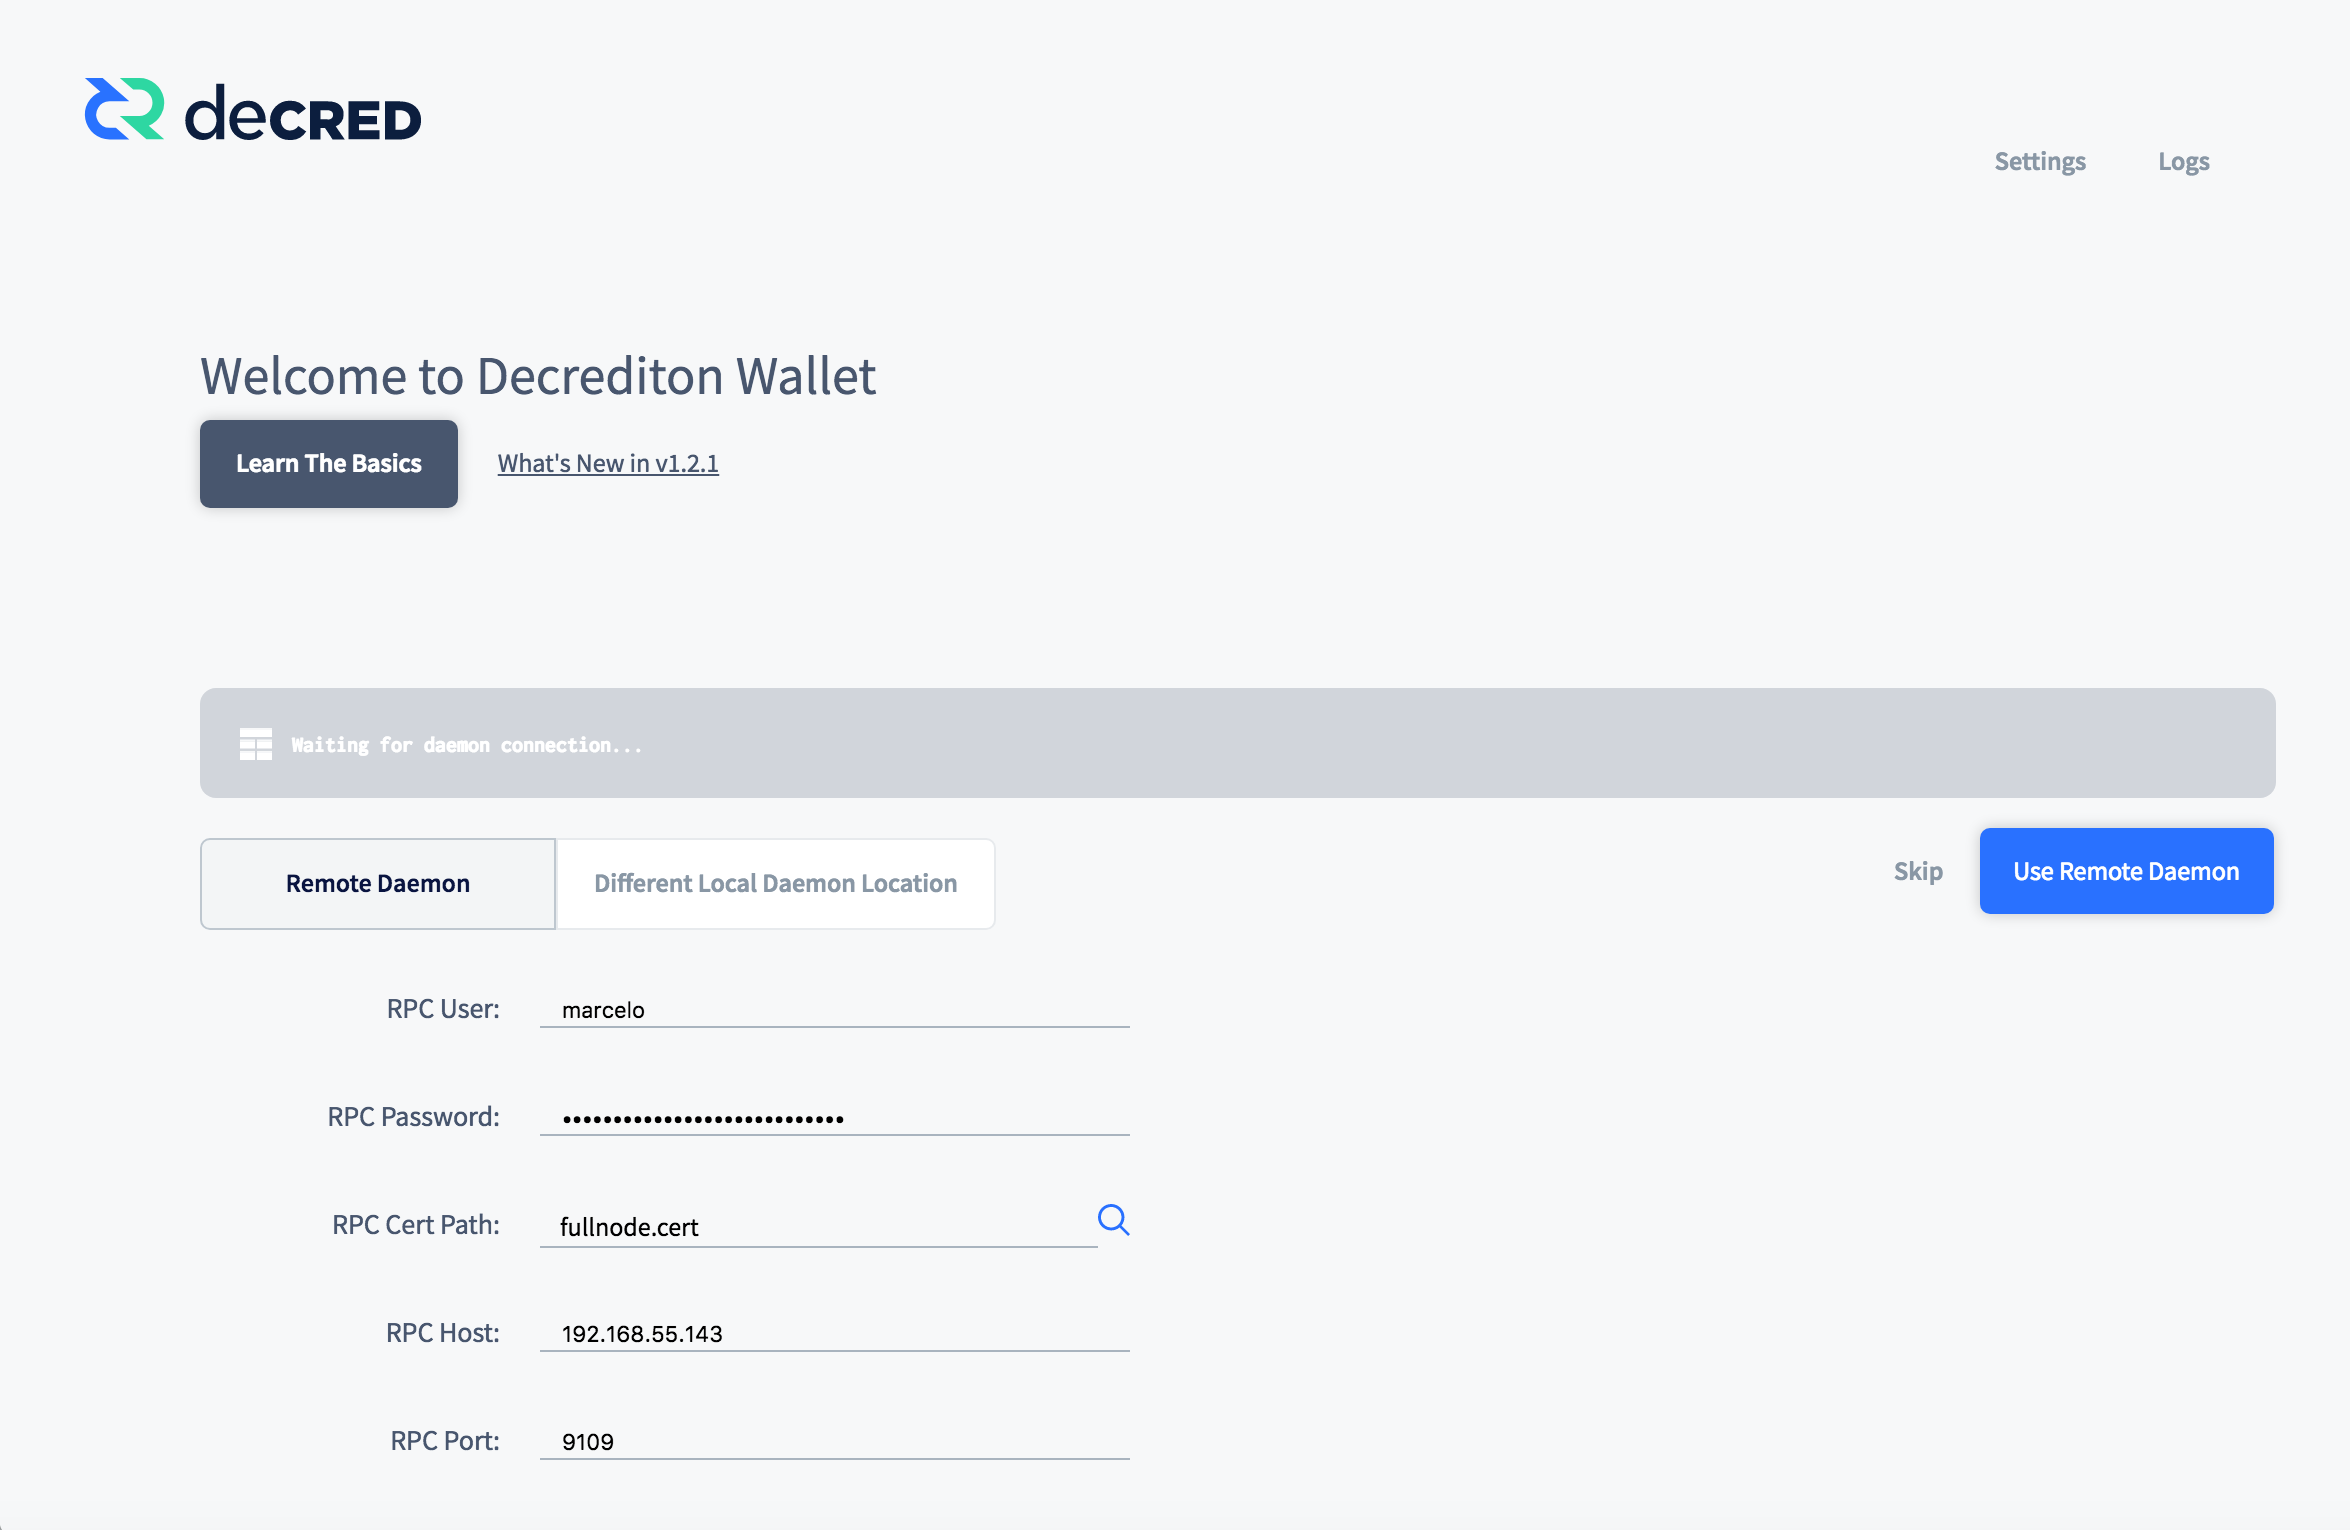Focus the RPC Password field
This screenshot has height=1530, width=2350.
click(835, 1117)
